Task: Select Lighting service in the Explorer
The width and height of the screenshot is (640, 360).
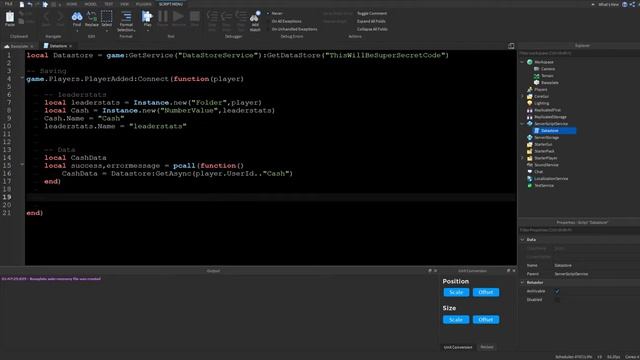Action: click(x=538, y=103)
